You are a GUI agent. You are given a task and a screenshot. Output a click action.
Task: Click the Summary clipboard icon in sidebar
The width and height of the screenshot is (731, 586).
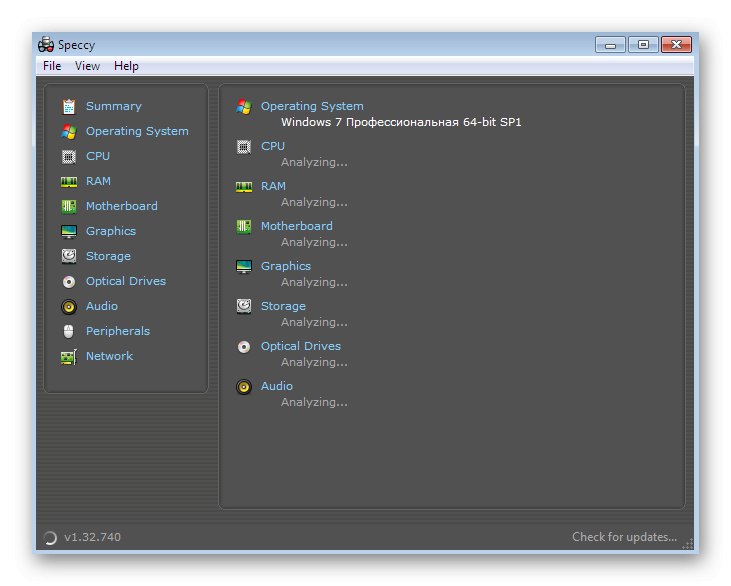point(69,107)
